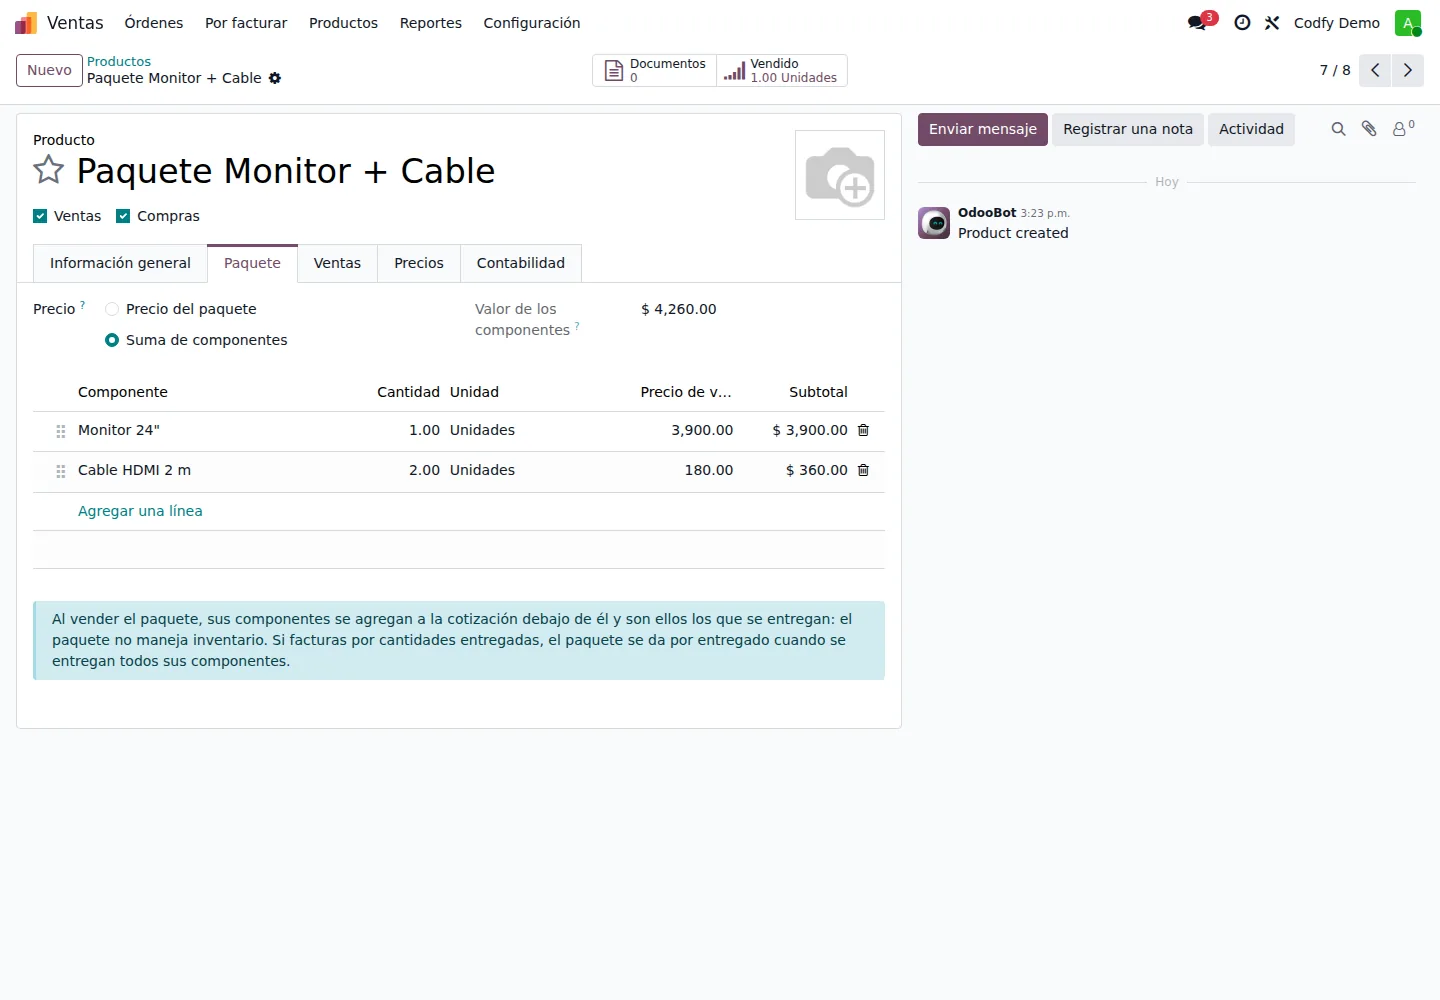Image resolution: width=1440 pixels, height=1000 pixels.
Task: Switch to the Información general tab
Action: coord(120,263)
